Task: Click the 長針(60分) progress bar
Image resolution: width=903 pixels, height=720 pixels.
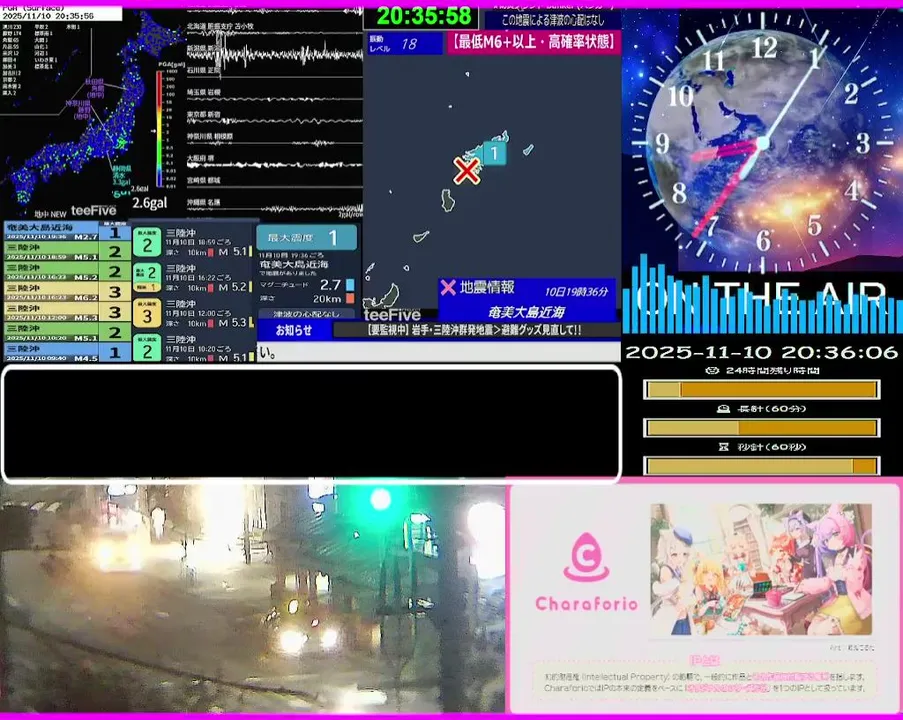Action: click(x=761, y=427)
